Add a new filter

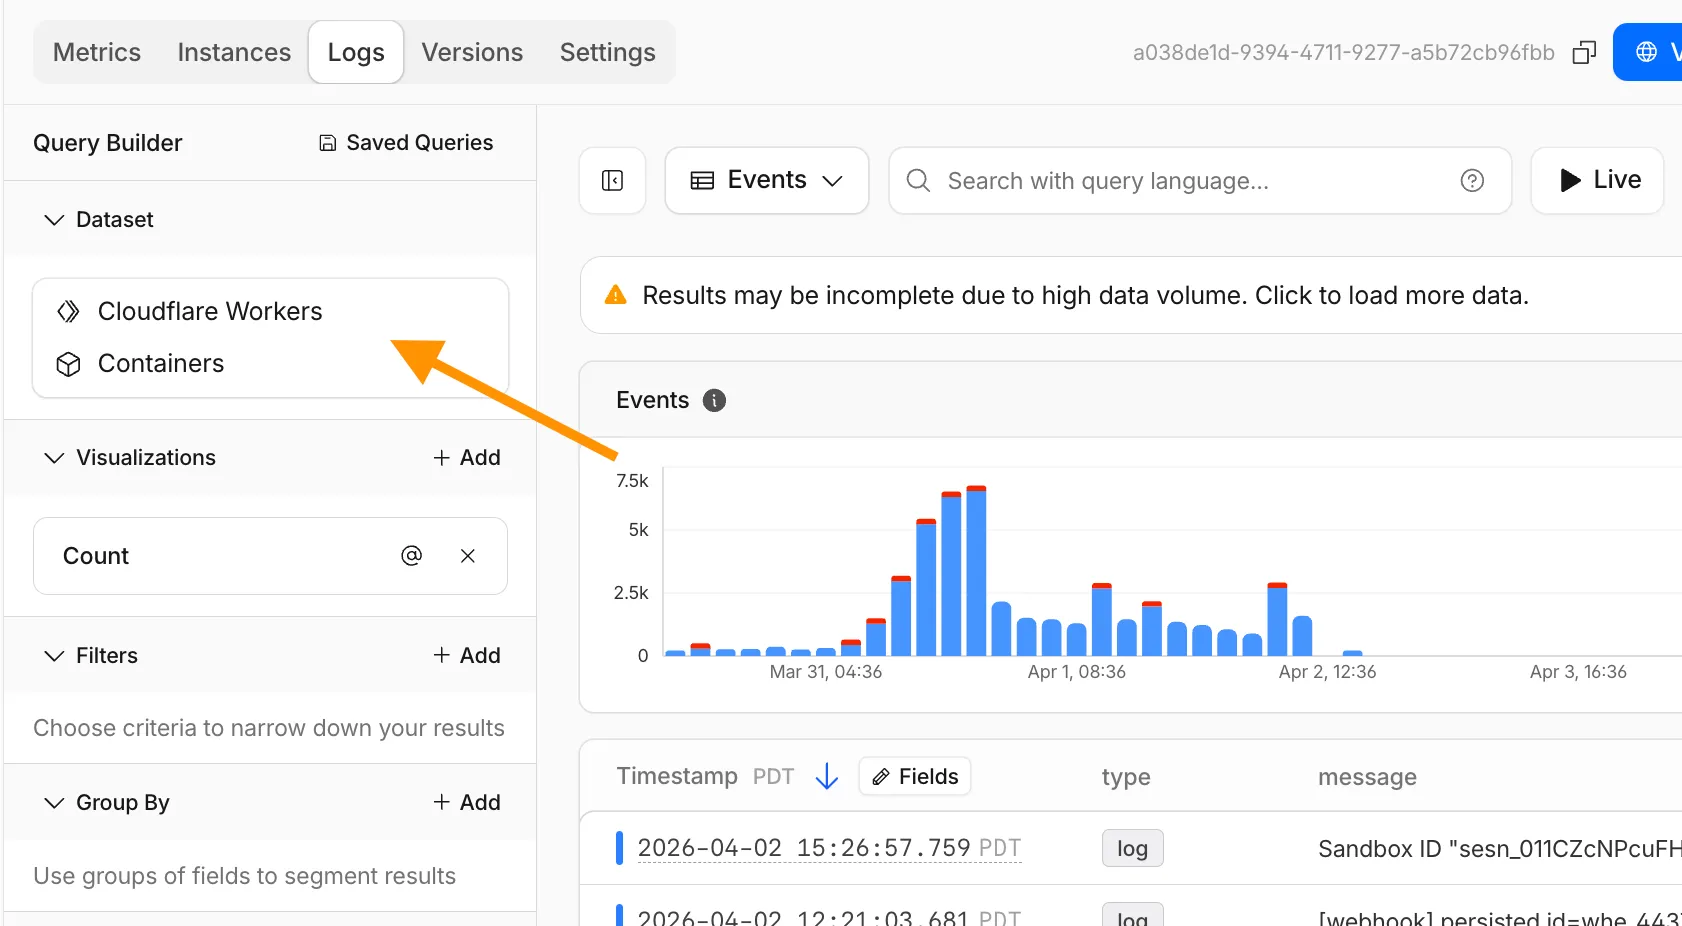(467, 655)
